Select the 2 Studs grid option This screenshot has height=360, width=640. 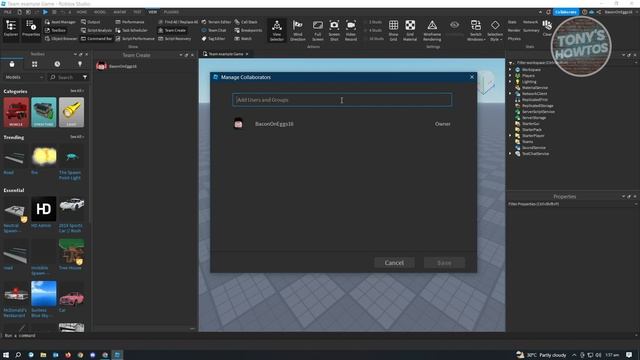373,22
